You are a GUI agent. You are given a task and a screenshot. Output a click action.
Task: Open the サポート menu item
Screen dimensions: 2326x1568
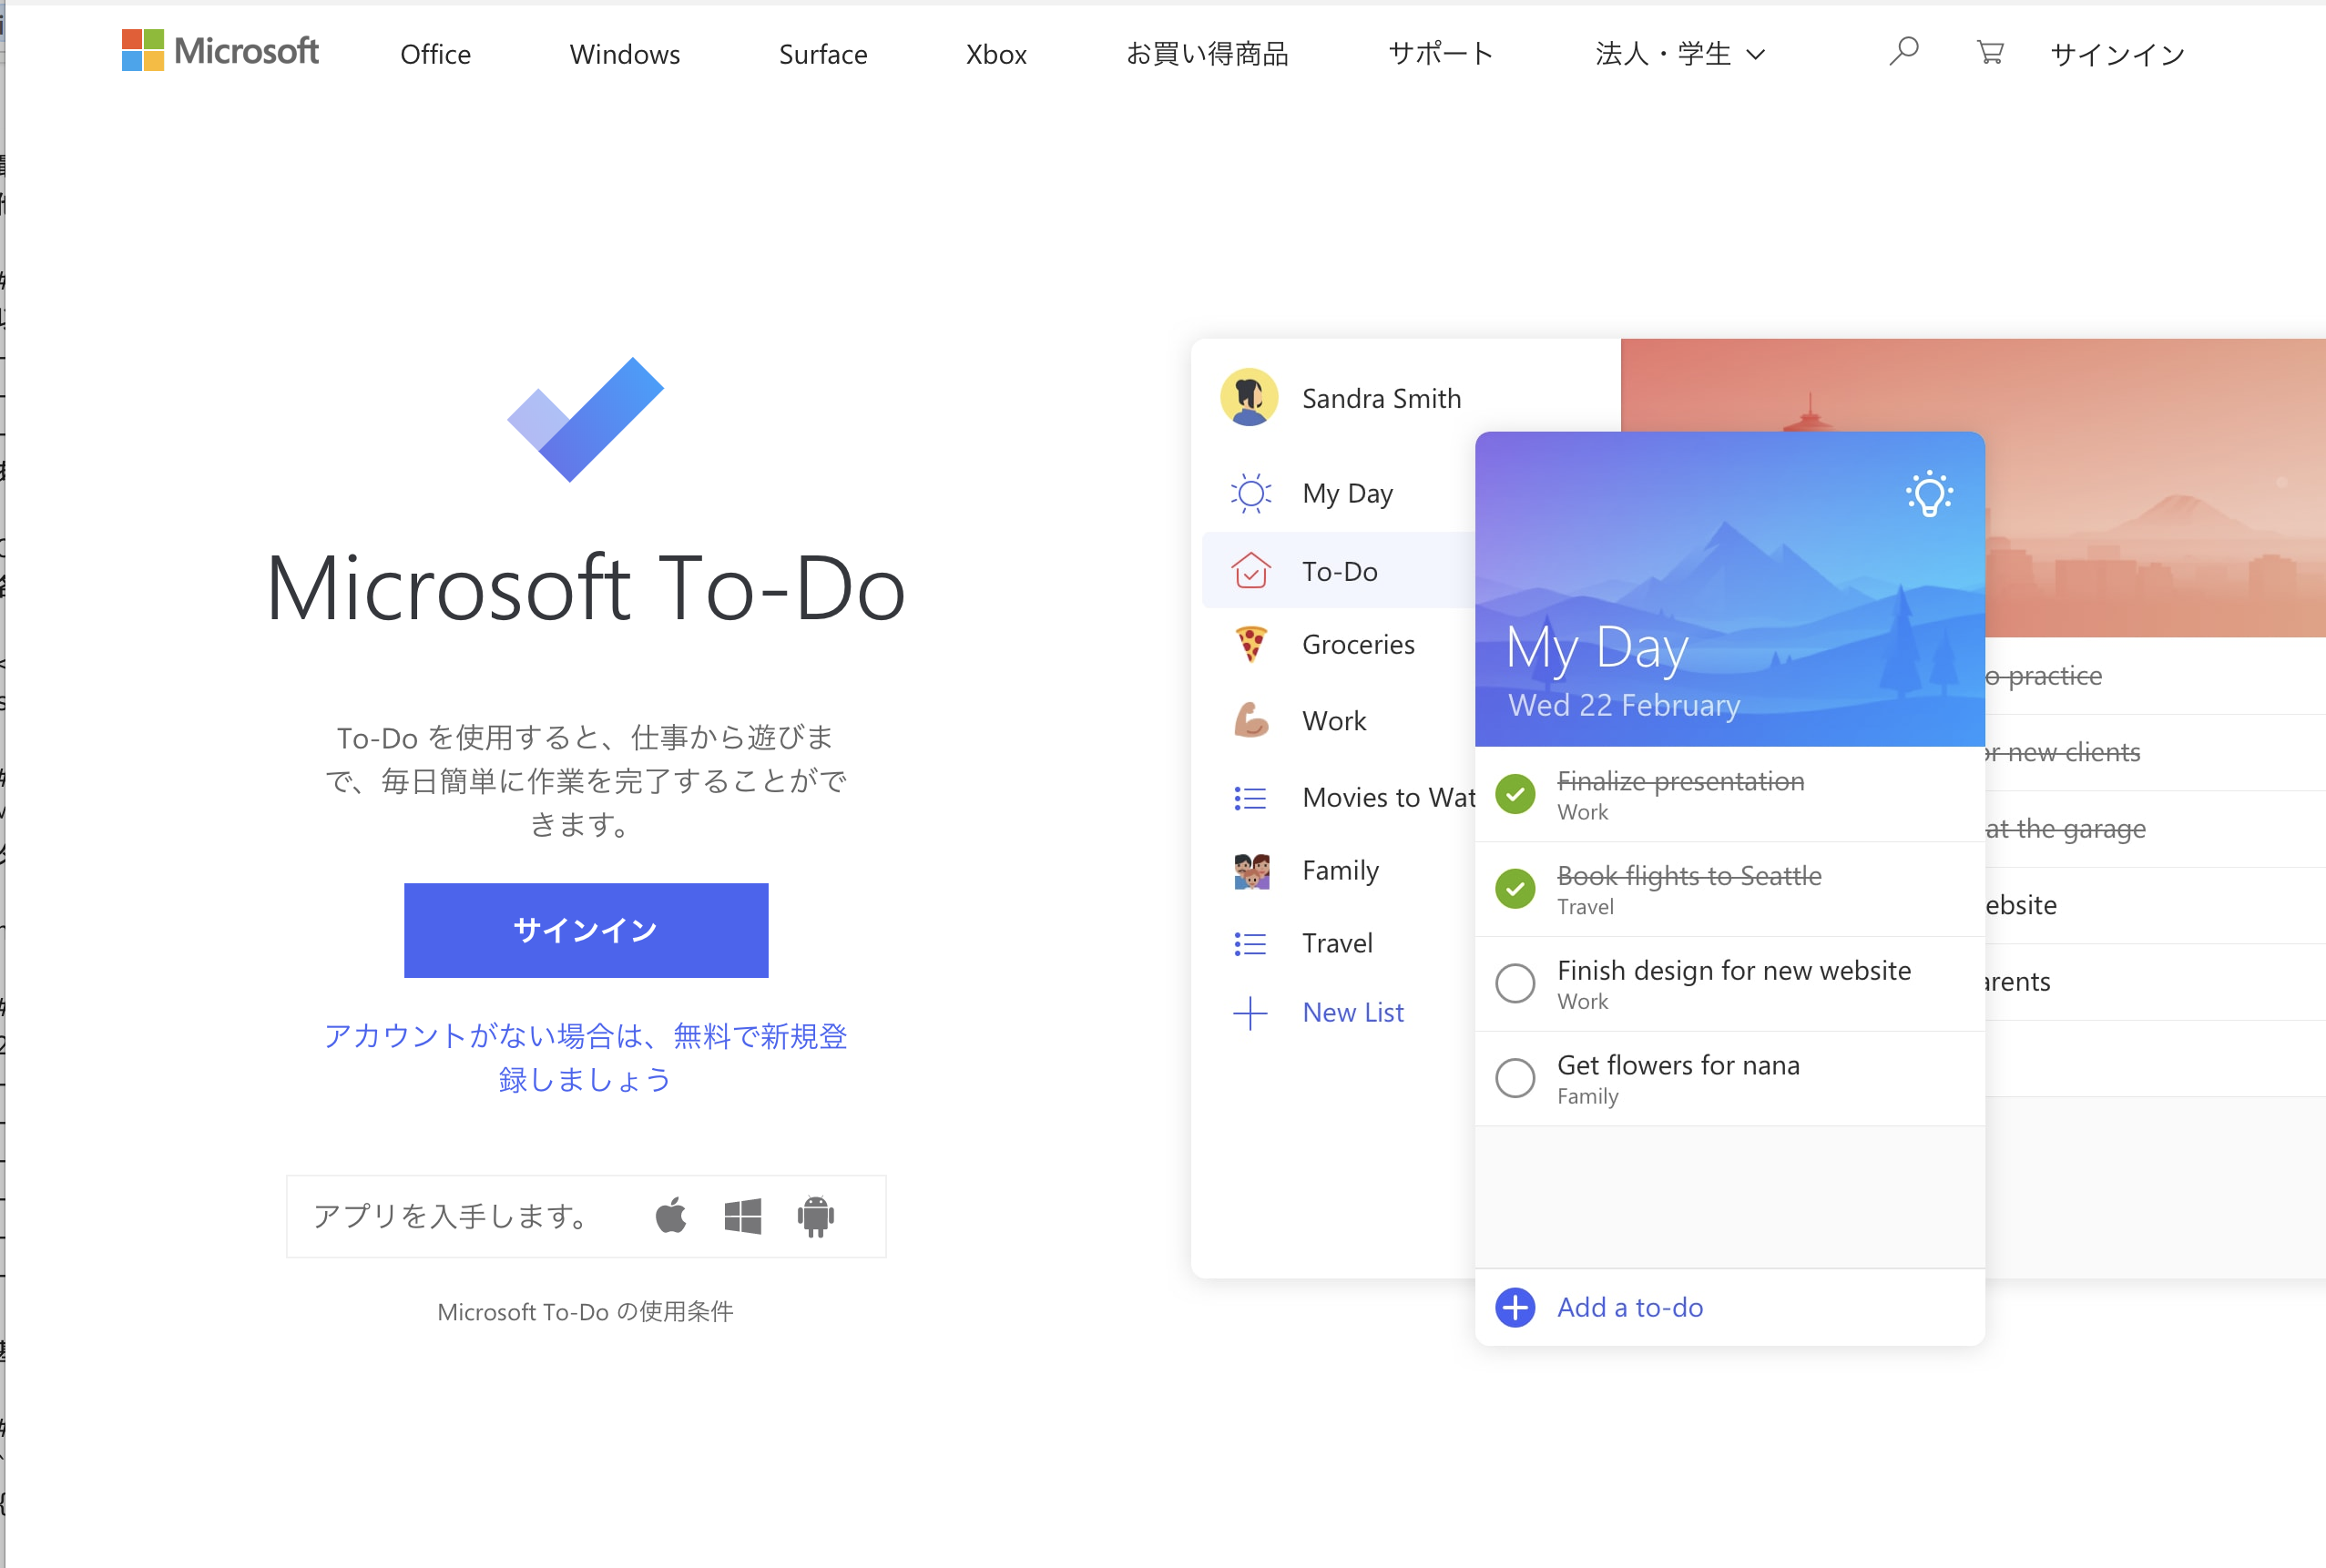(1441, 54)
